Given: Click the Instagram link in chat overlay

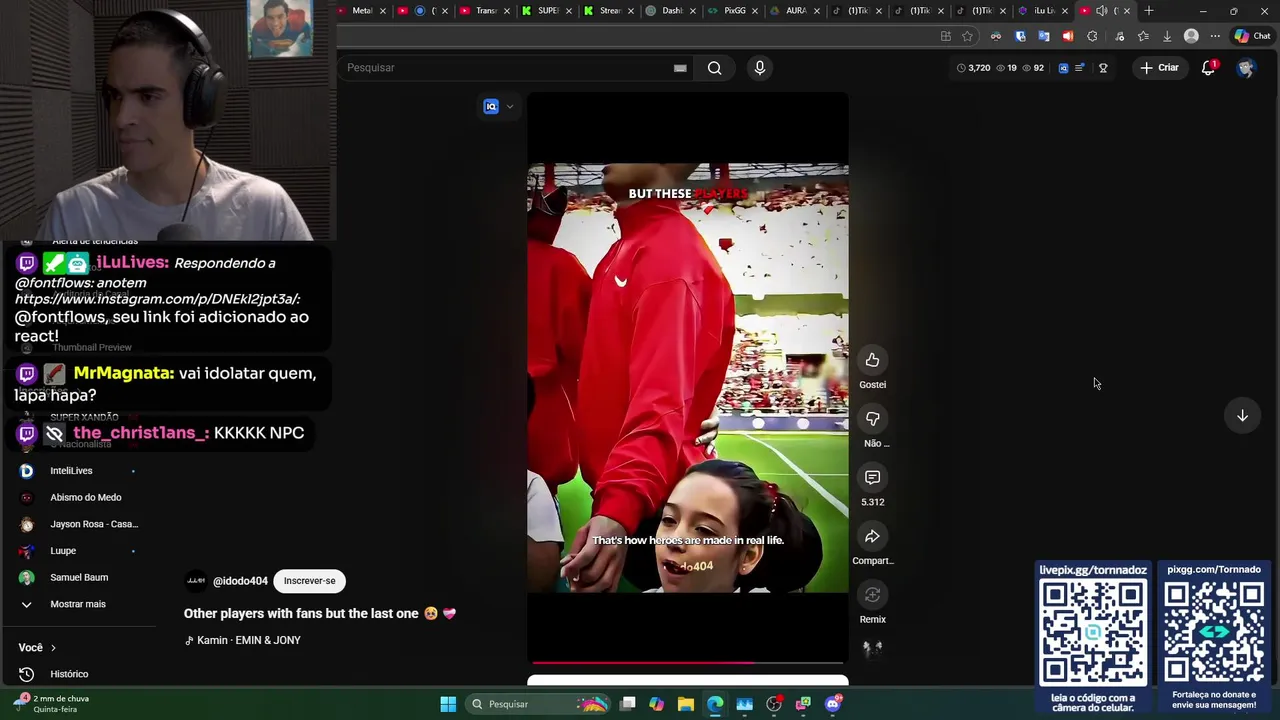Looking at the screenshot, I should (x=157, y=299).
